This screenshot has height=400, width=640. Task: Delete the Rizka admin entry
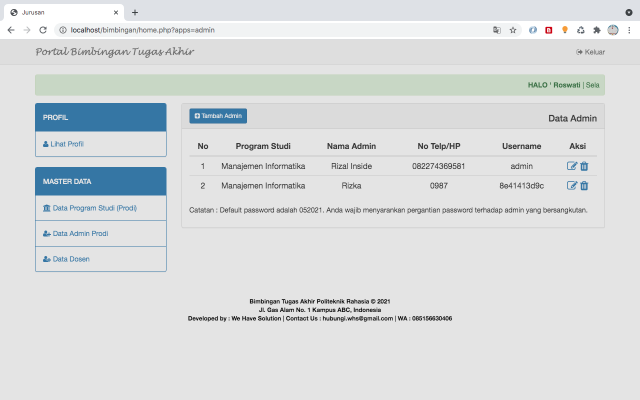click(584, 185)
